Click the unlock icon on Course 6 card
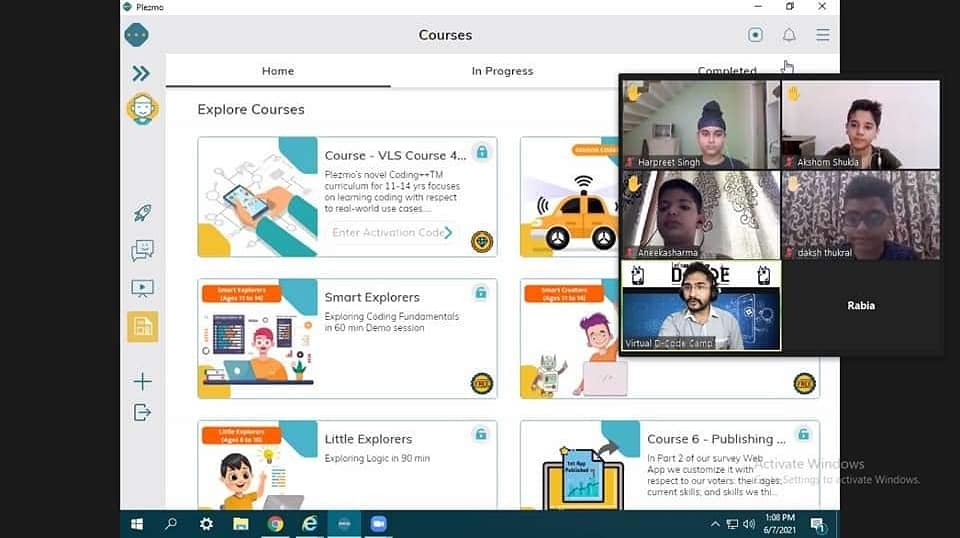Viewport: 960px width, 538px height. pyautogui.click(x=804, y=435)
